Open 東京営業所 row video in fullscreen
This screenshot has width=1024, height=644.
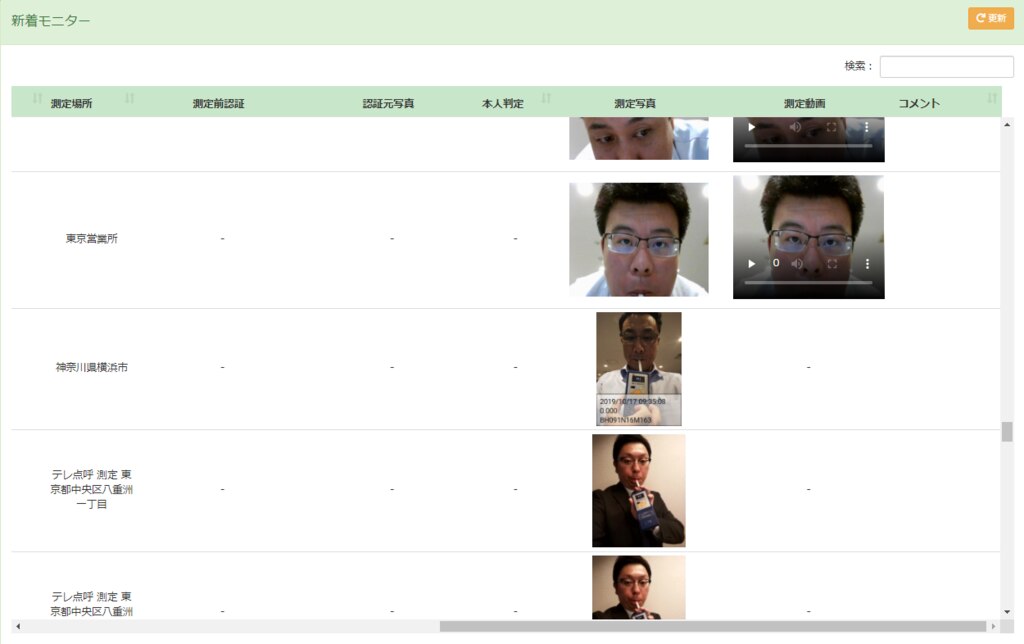click(832, 264)
